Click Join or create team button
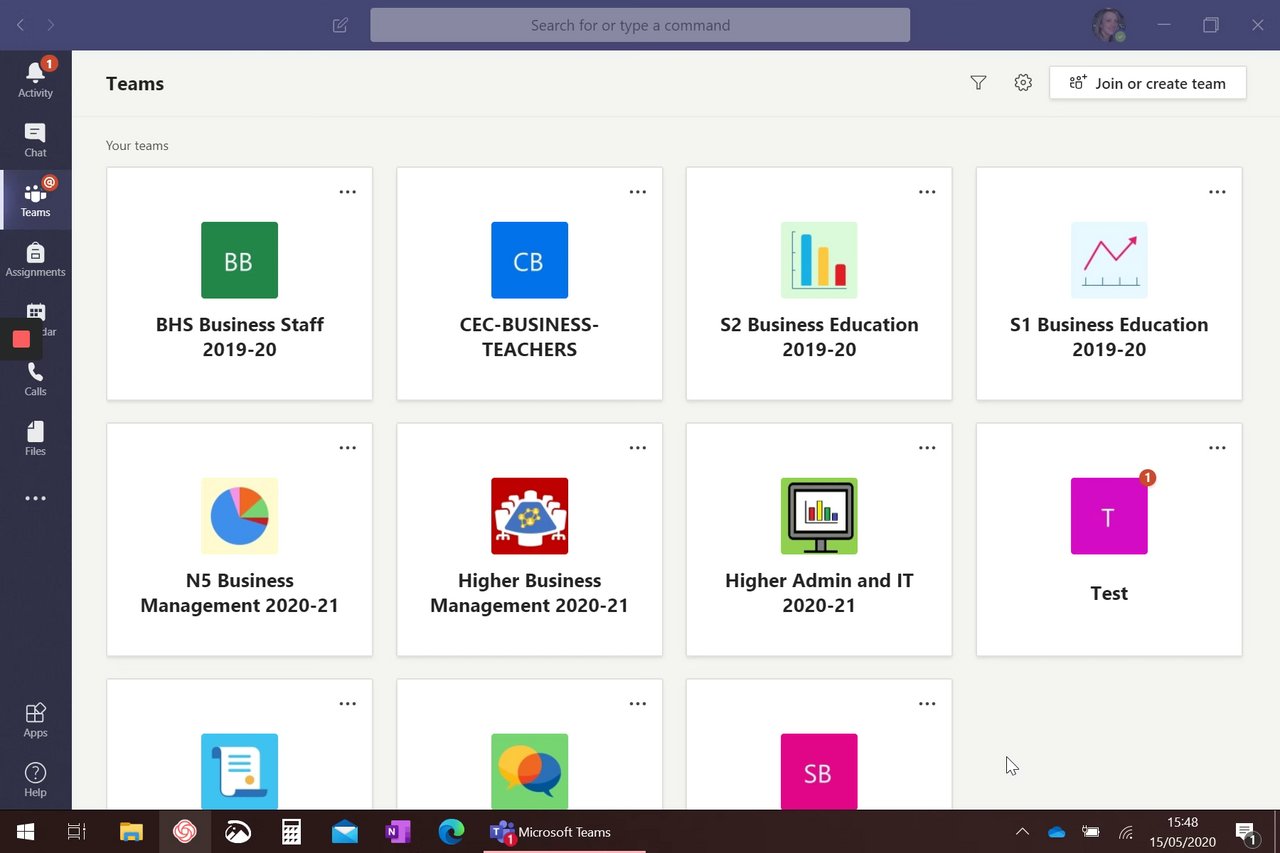1280x853 pixels. click(1148, 83)
